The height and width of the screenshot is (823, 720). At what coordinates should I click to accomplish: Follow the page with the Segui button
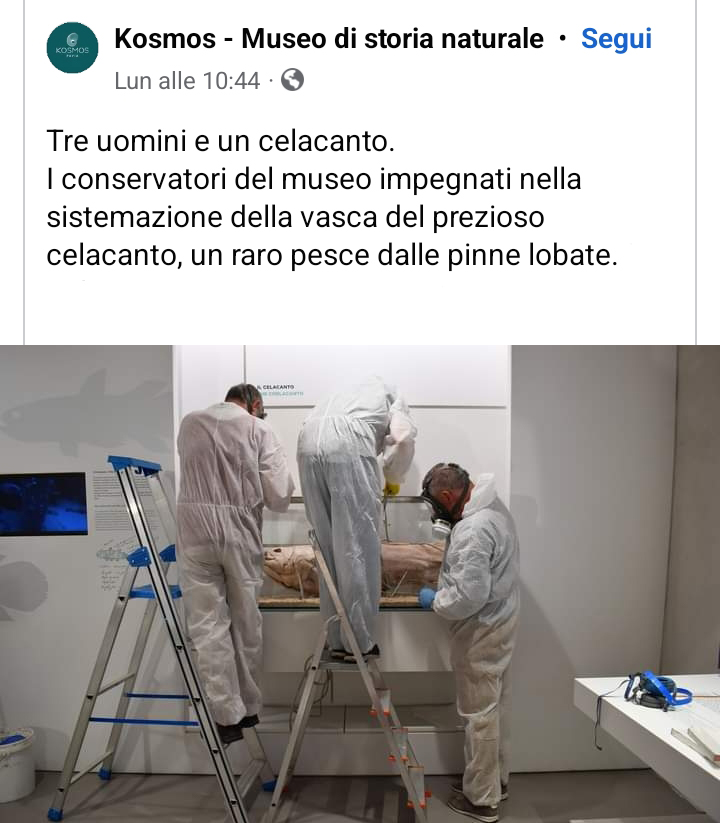click(x=616, y=38)
